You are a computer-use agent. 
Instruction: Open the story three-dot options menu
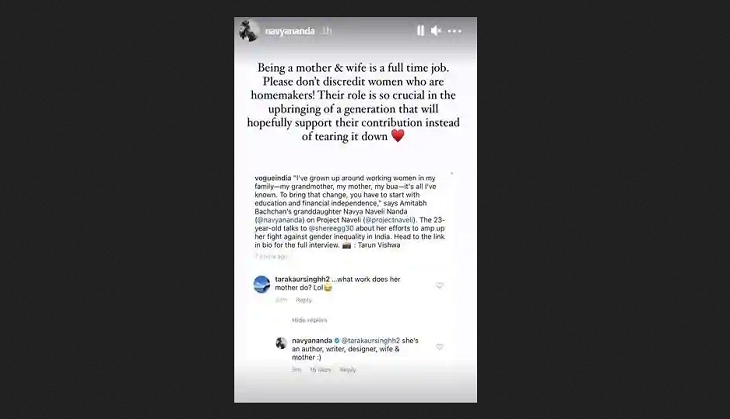[x=454, y=31]
